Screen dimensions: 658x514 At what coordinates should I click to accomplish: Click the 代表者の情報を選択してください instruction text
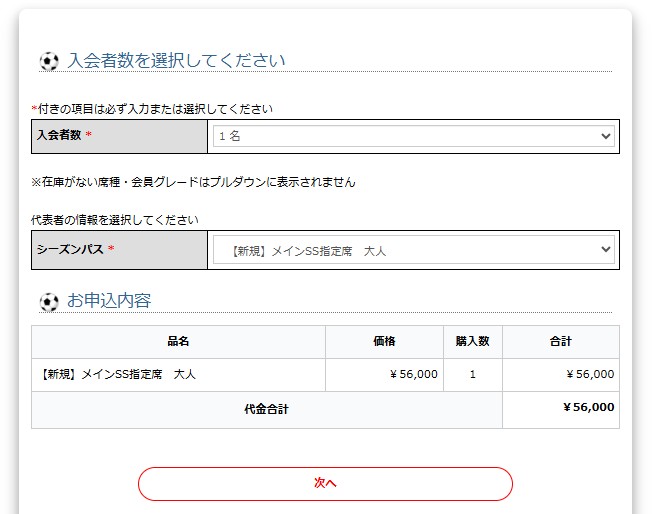[x=115, y=220]
